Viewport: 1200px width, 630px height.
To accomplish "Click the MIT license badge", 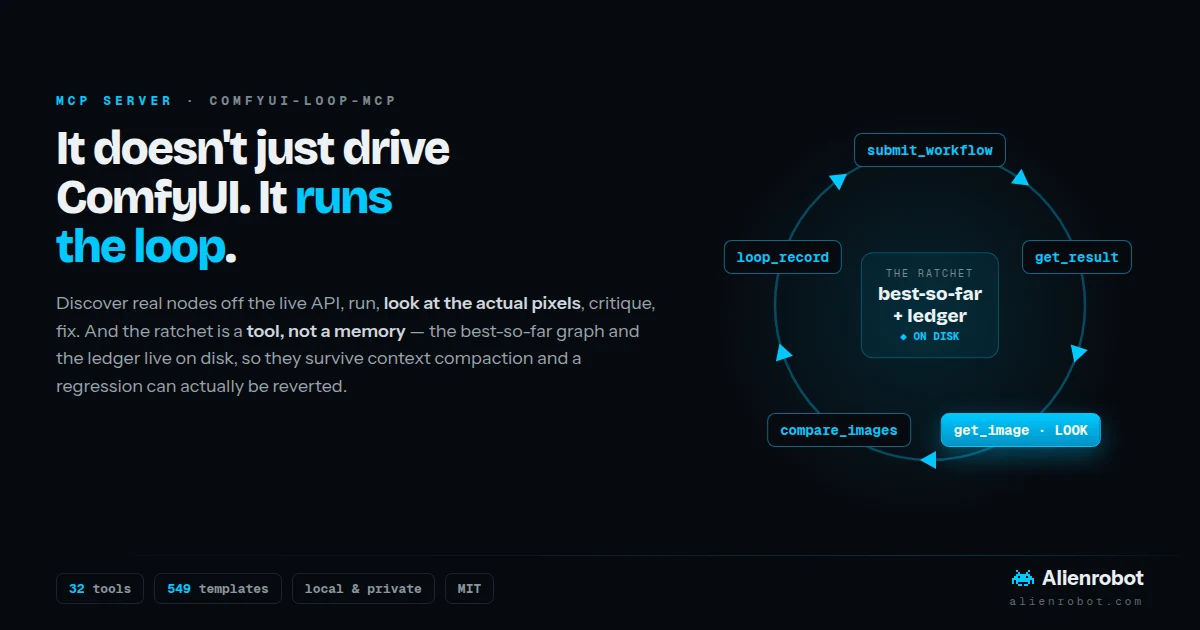I will [x=469, y=589].
